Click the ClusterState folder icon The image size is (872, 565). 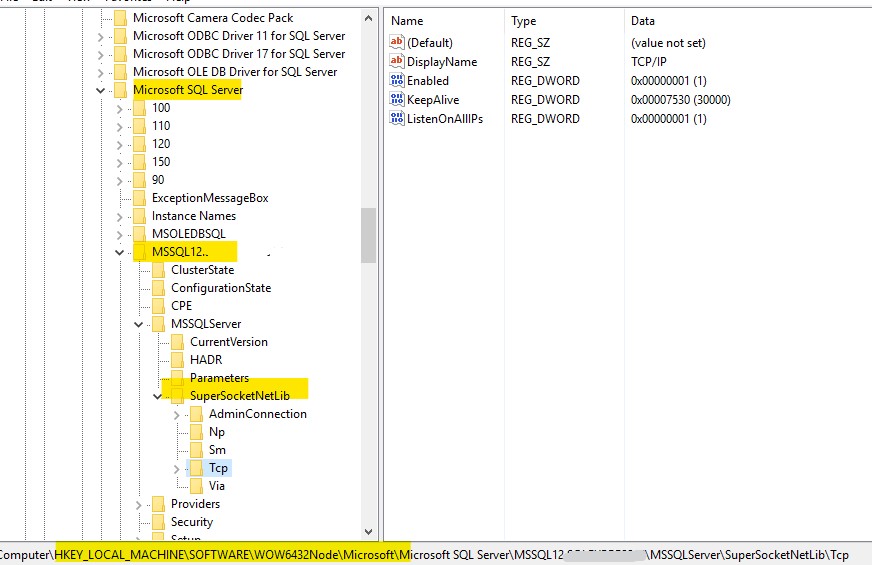[158, 270]
